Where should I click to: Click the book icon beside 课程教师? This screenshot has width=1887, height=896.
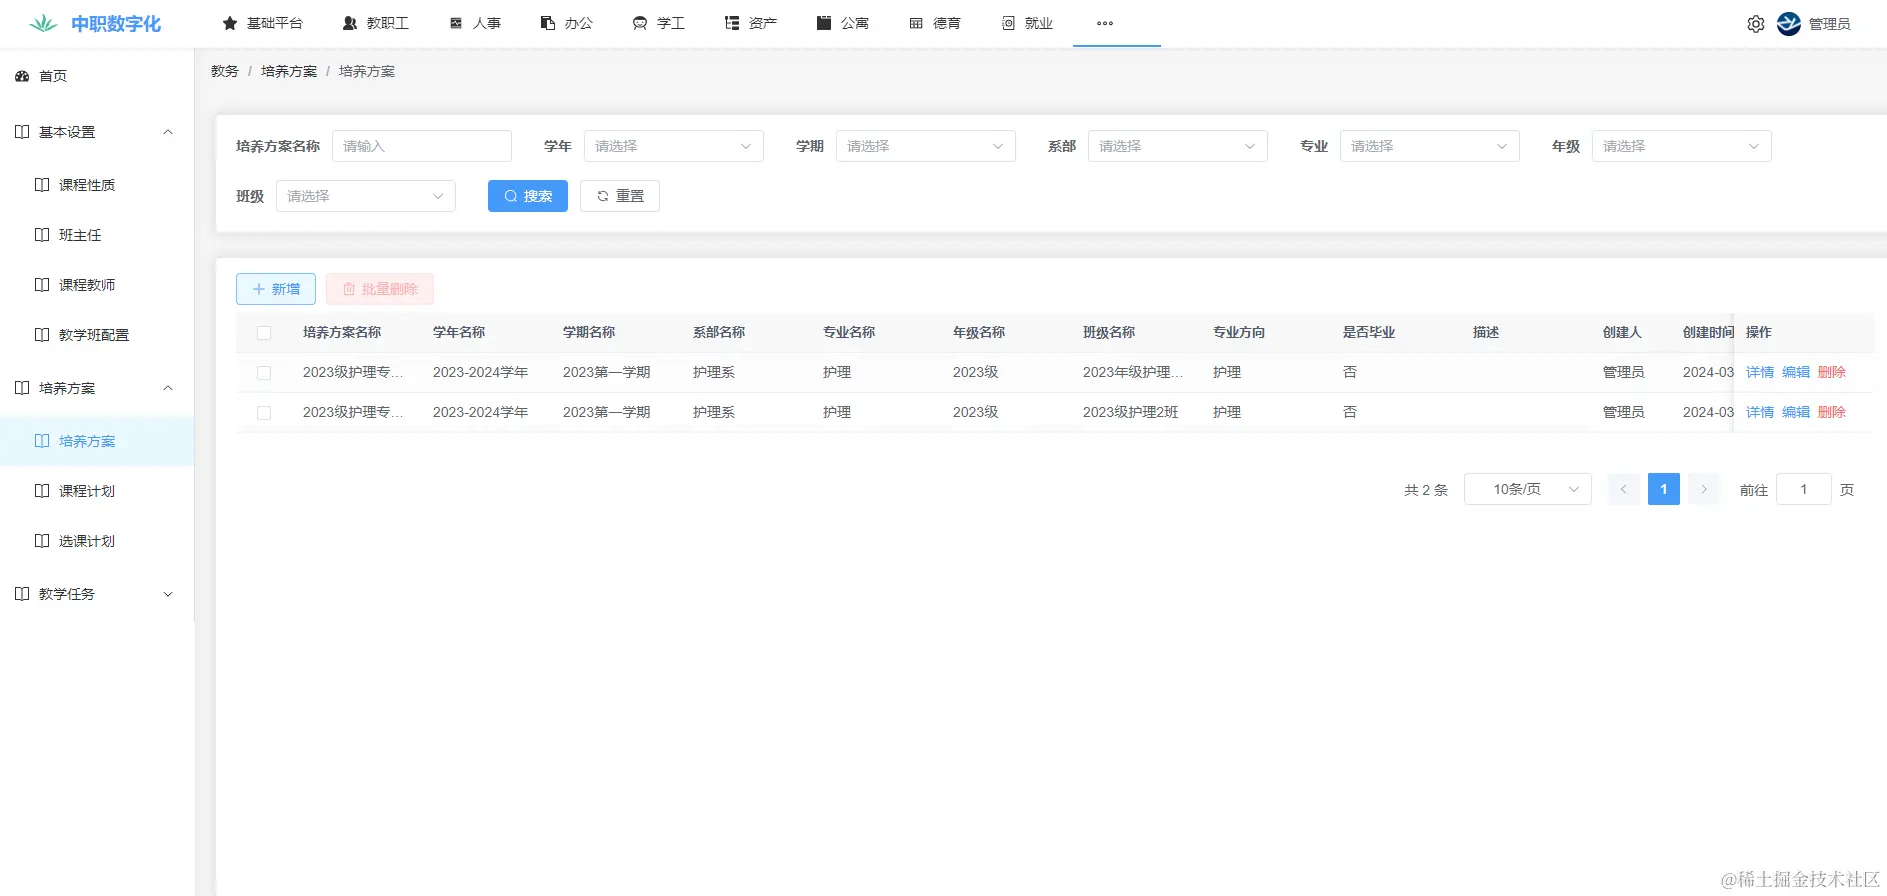click(42, 285)
